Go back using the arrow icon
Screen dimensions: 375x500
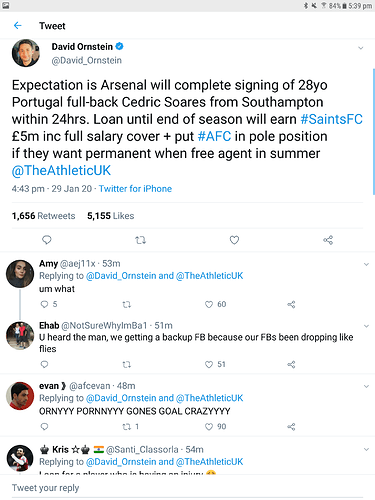point(18,25)
